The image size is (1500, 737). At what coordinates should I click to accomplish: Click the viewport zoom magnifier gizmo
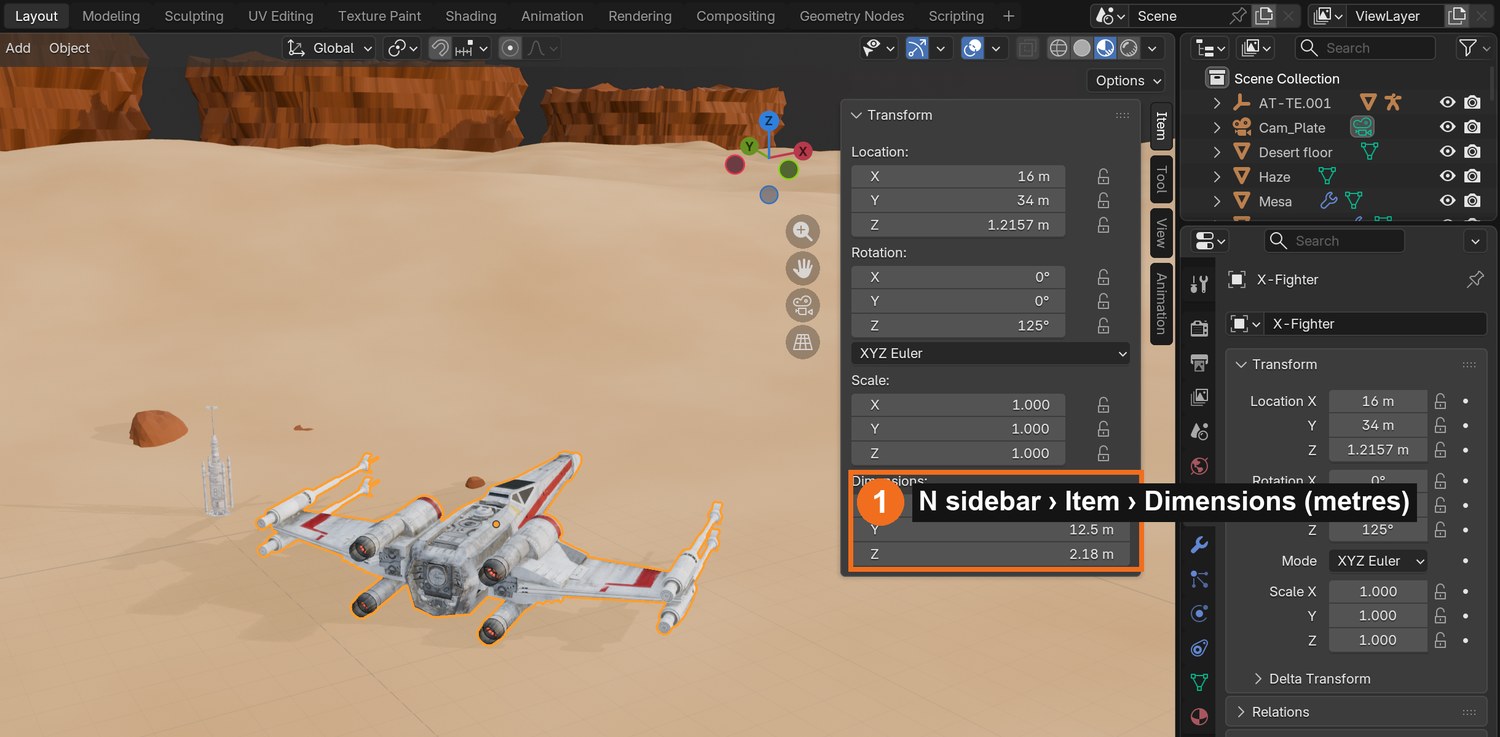(802, 232)
